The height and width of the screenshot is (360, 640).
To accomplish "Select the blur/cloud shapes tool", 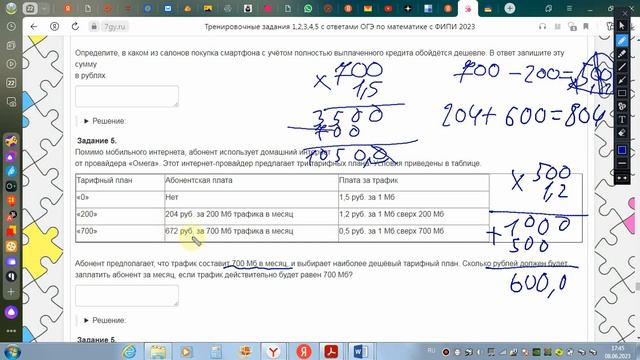I will 622,106.
